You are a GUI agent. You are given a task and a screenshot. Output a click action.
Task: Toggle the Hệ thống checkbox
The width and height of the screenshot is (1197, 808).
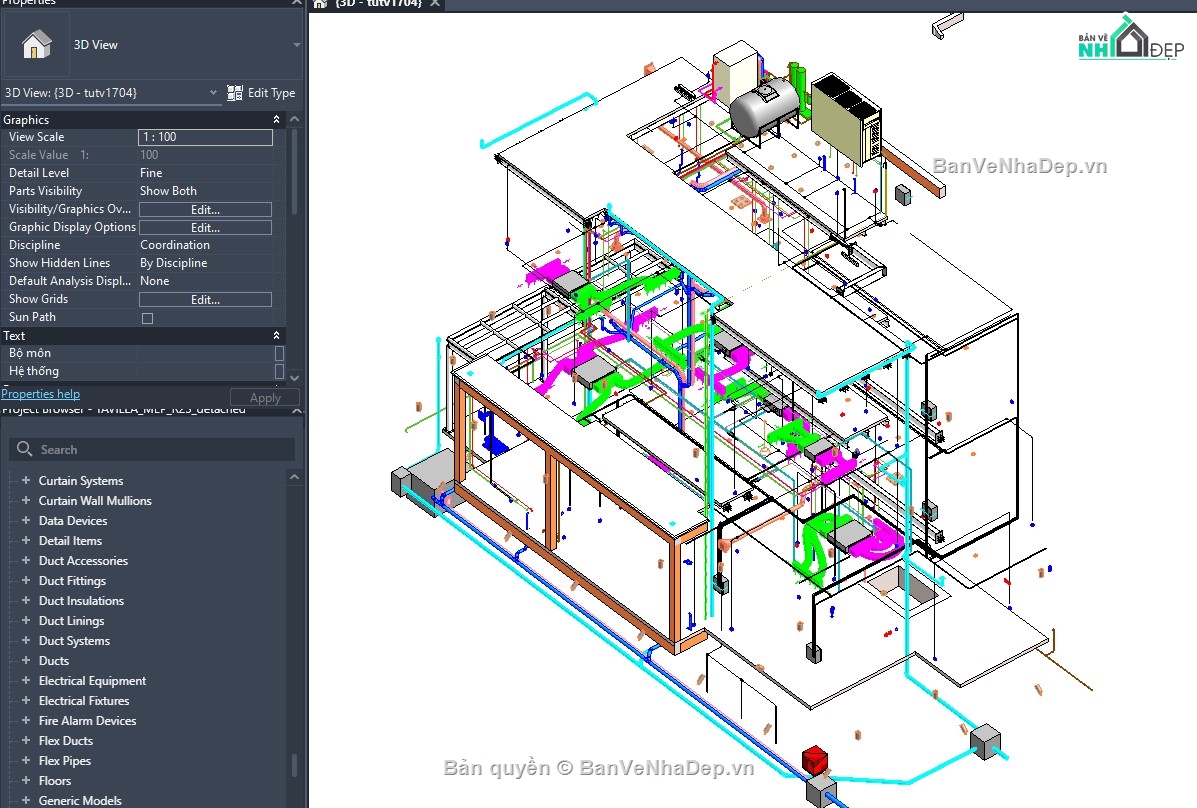(x=279, y=371)
